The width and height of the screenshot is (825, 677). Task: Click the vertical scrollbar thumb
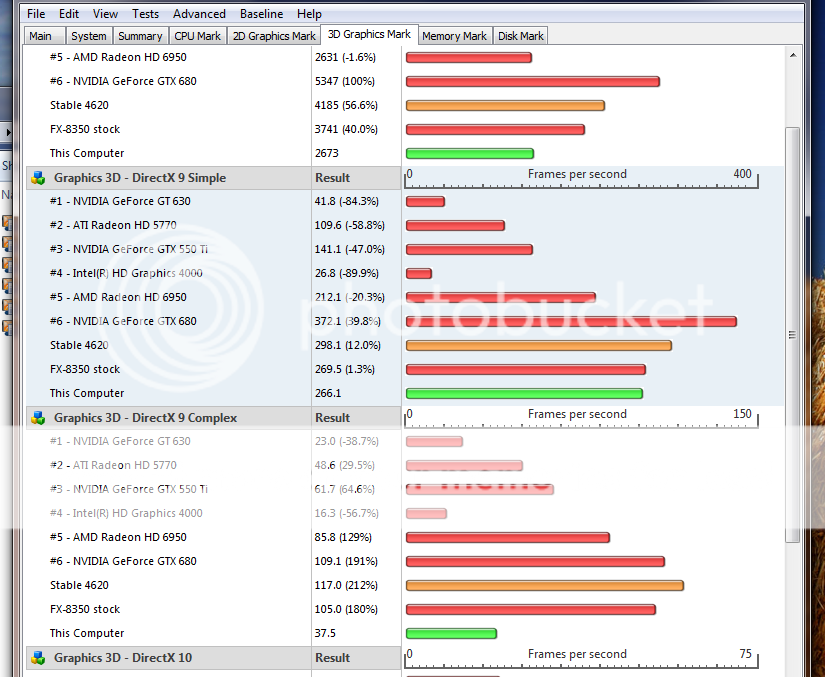(792, 335)
